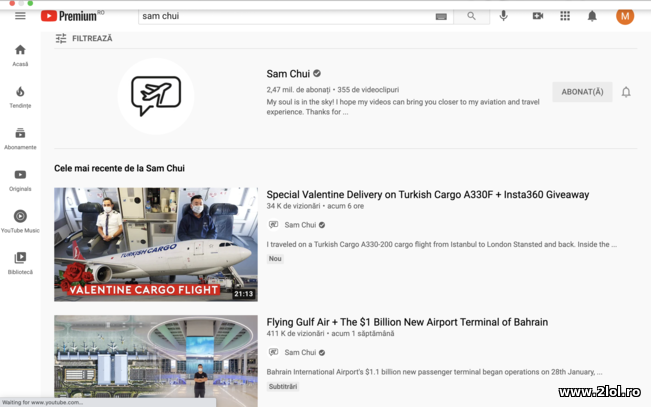Image resolution: width=651 pixels, height=407 pixels.
Task: Open the hamburger guide menu
Action: 20,16
